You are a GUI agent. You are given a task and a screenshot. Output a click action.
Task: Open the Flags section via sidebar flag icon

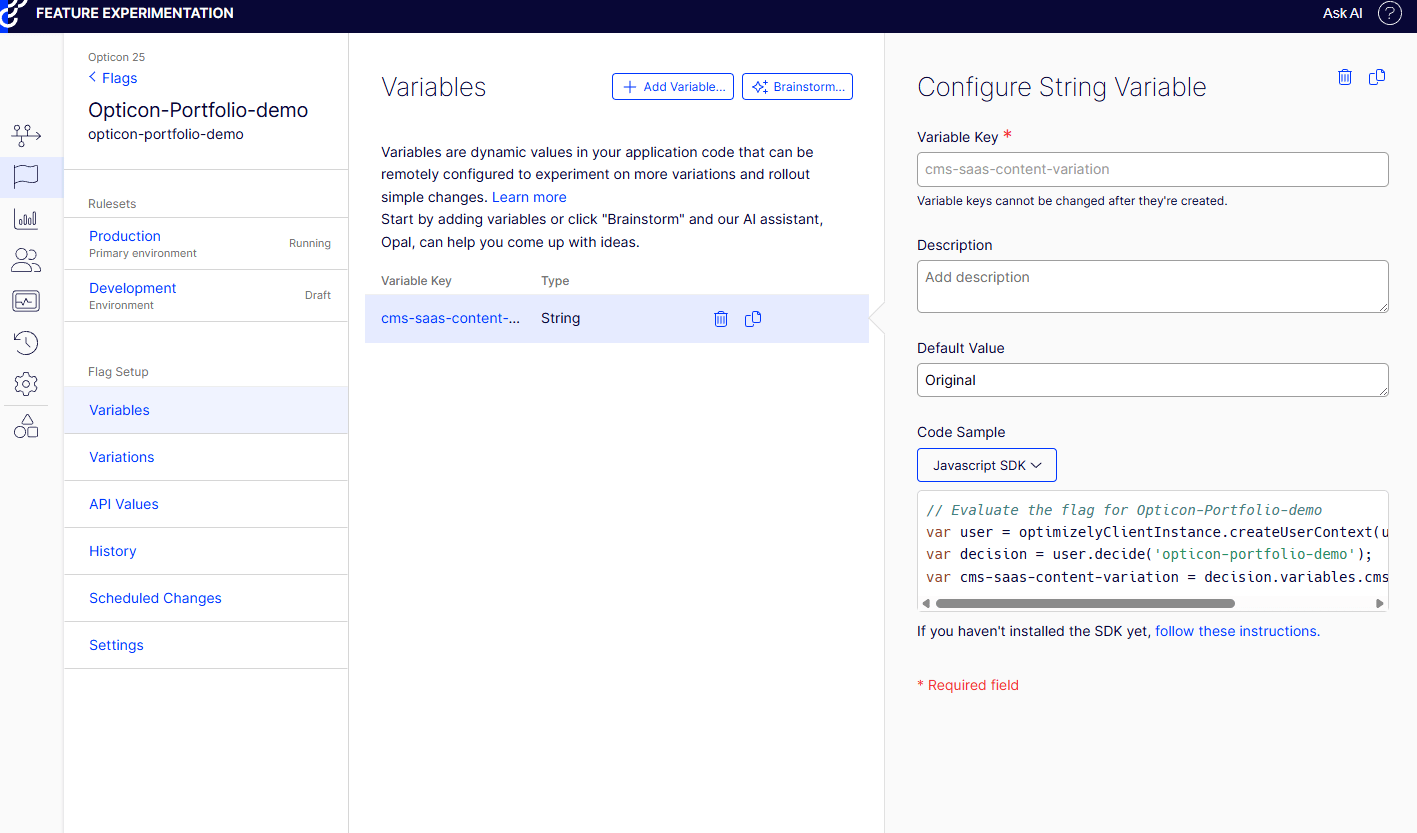coord(26,177)
